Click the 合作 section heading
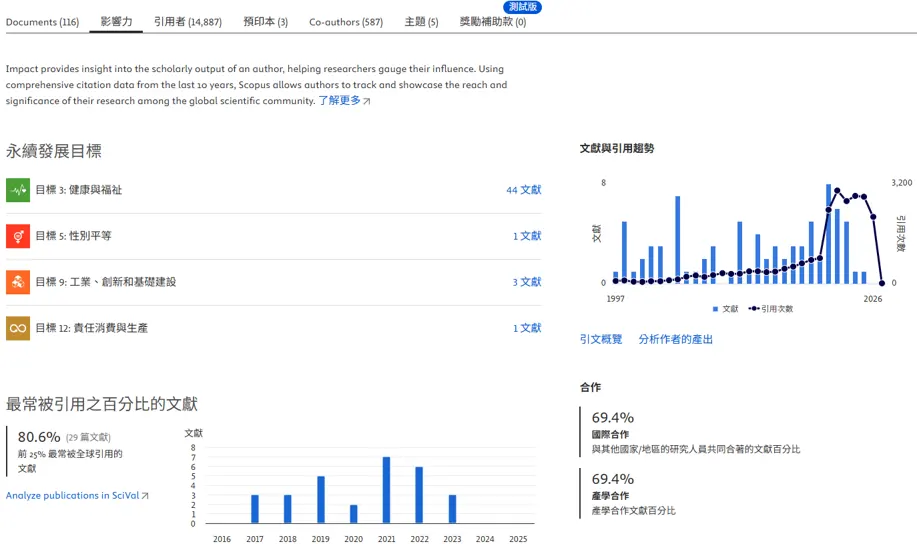This screenshot has height=544, width=917. coord(590,387)
